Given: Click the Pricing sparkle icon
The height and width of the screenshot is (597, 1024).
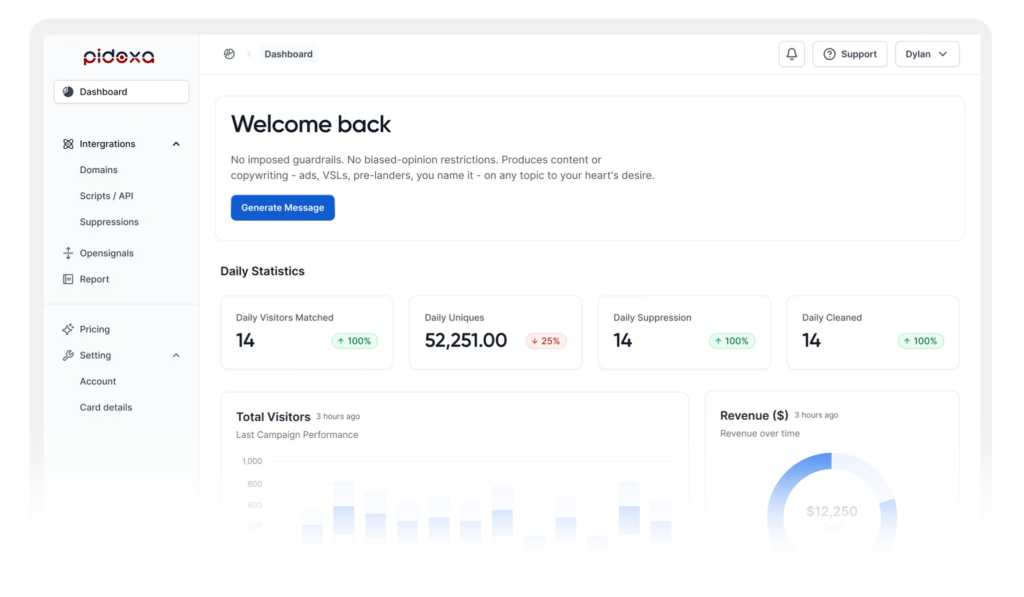Looking at the screenshot, I should 68,329.
